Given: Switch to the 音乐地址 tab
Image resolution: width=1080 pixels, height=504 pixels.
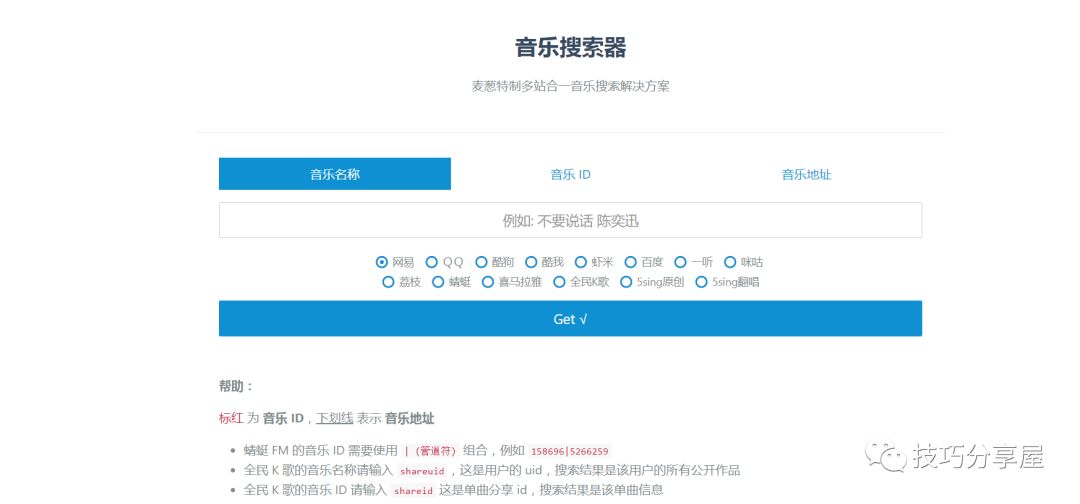Looking at the screenshot, I should pyautogui.click(x=806, y=174).
